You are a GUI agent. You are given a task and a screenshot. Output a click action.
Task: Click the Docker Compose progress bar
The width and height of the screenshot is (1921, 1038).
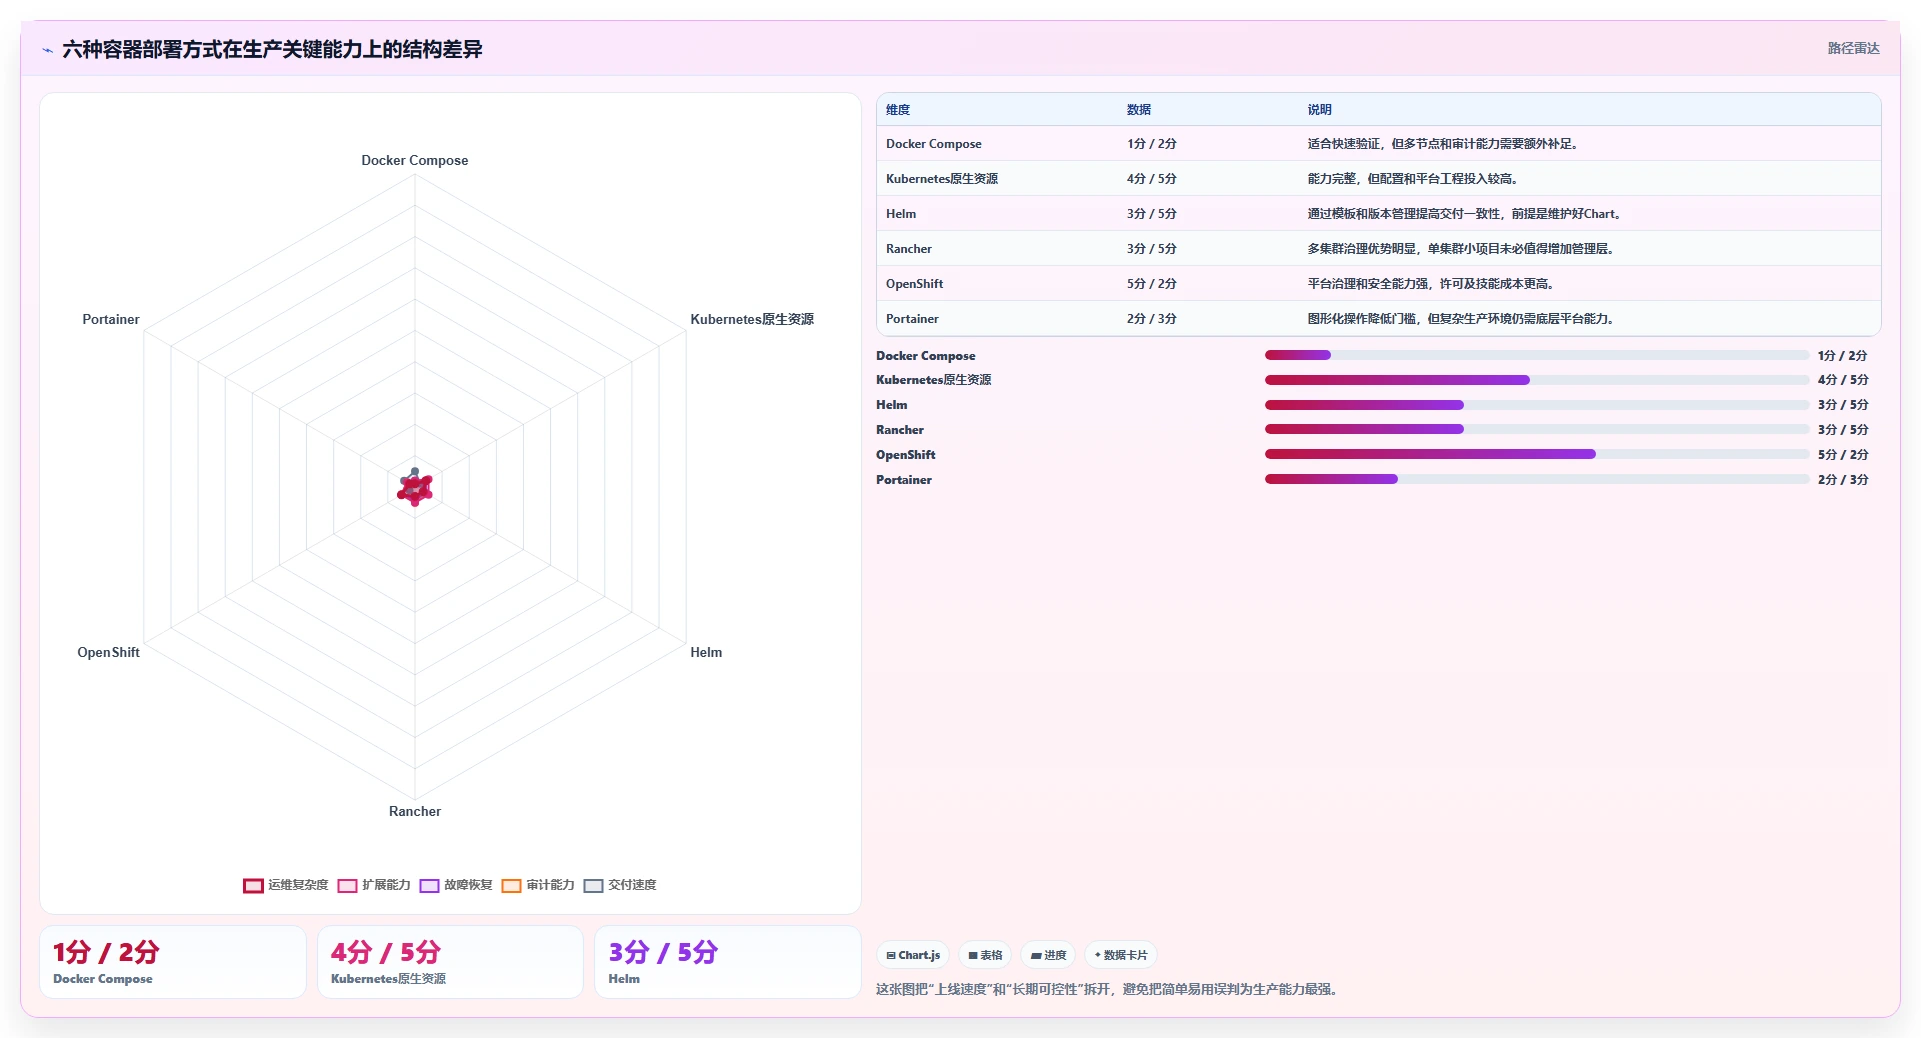1537,355
